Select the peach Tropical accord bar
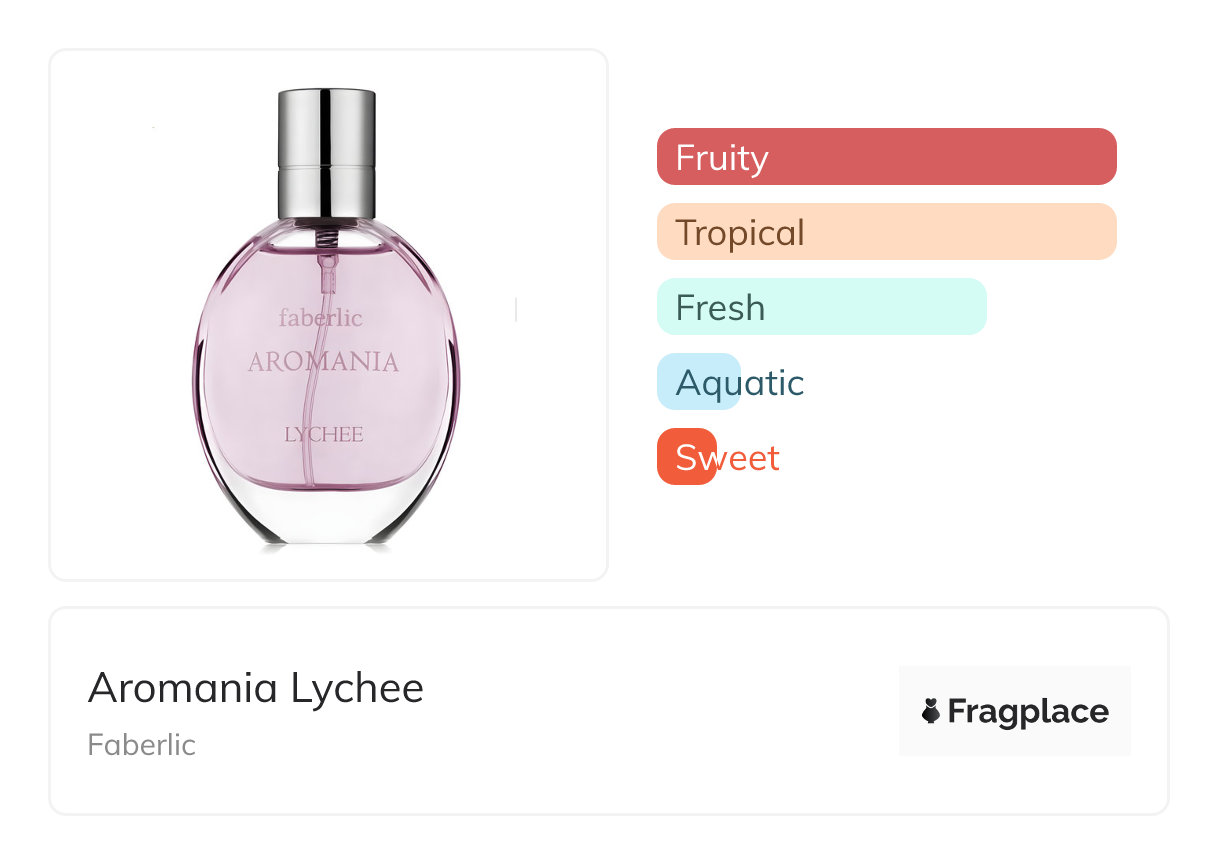1218x864 pixels. pos(886,232)
